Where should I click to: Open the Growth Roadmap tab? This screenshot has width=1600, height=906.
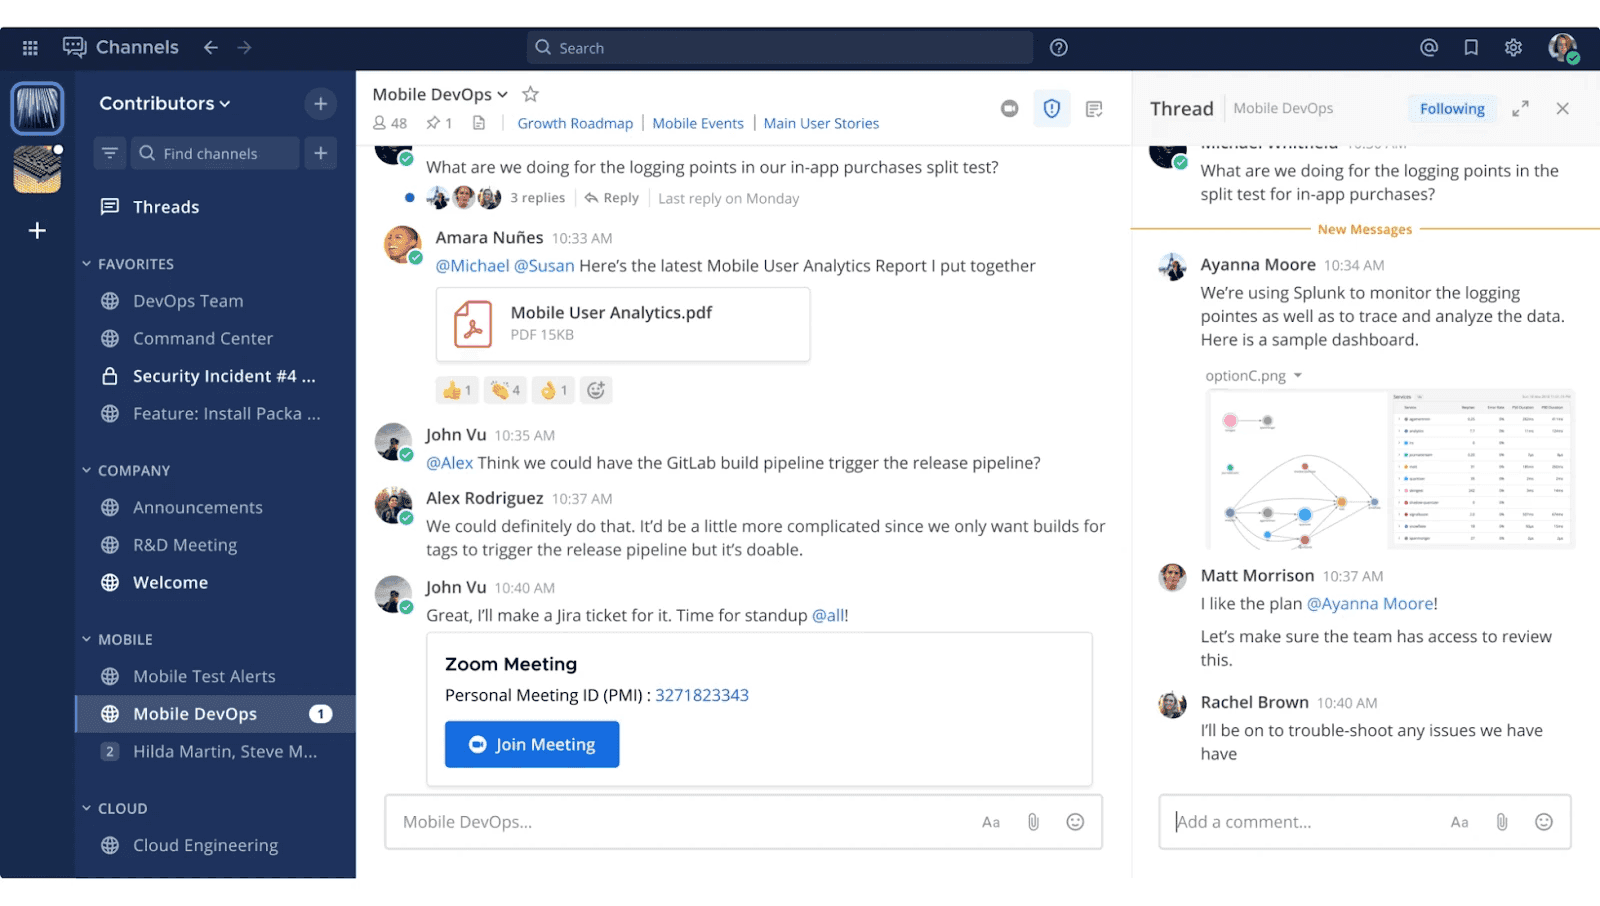click(x=575, y=123)
